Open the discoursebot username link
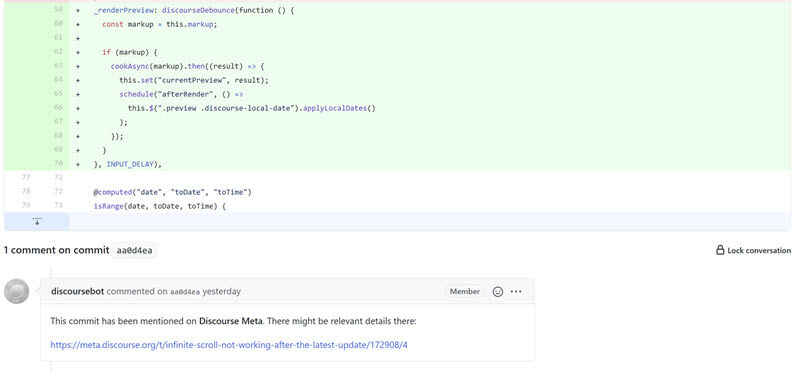The image size is (797, 377). (77, 292)
